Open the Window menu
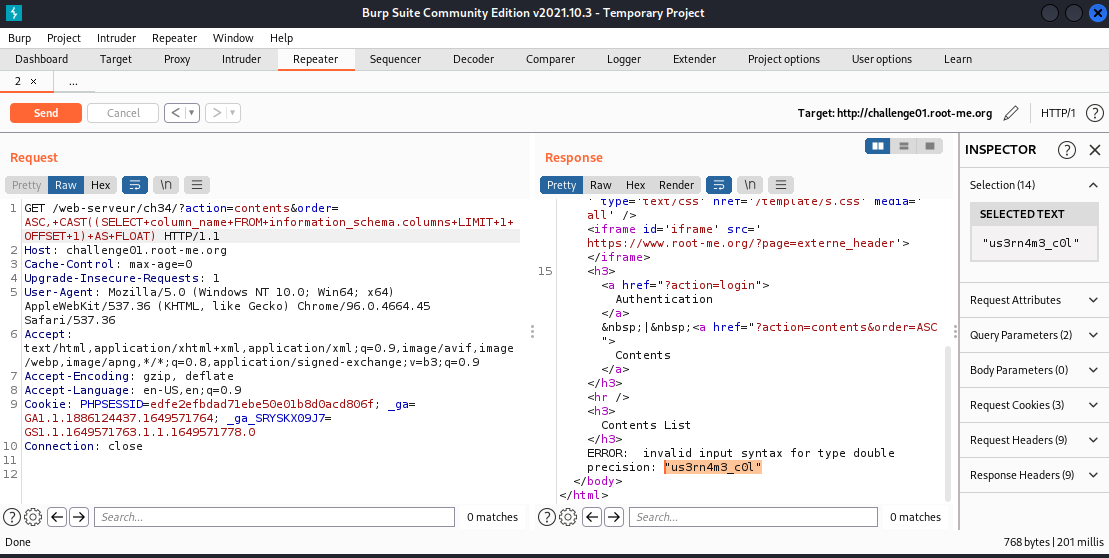 [x=233, y=38]
